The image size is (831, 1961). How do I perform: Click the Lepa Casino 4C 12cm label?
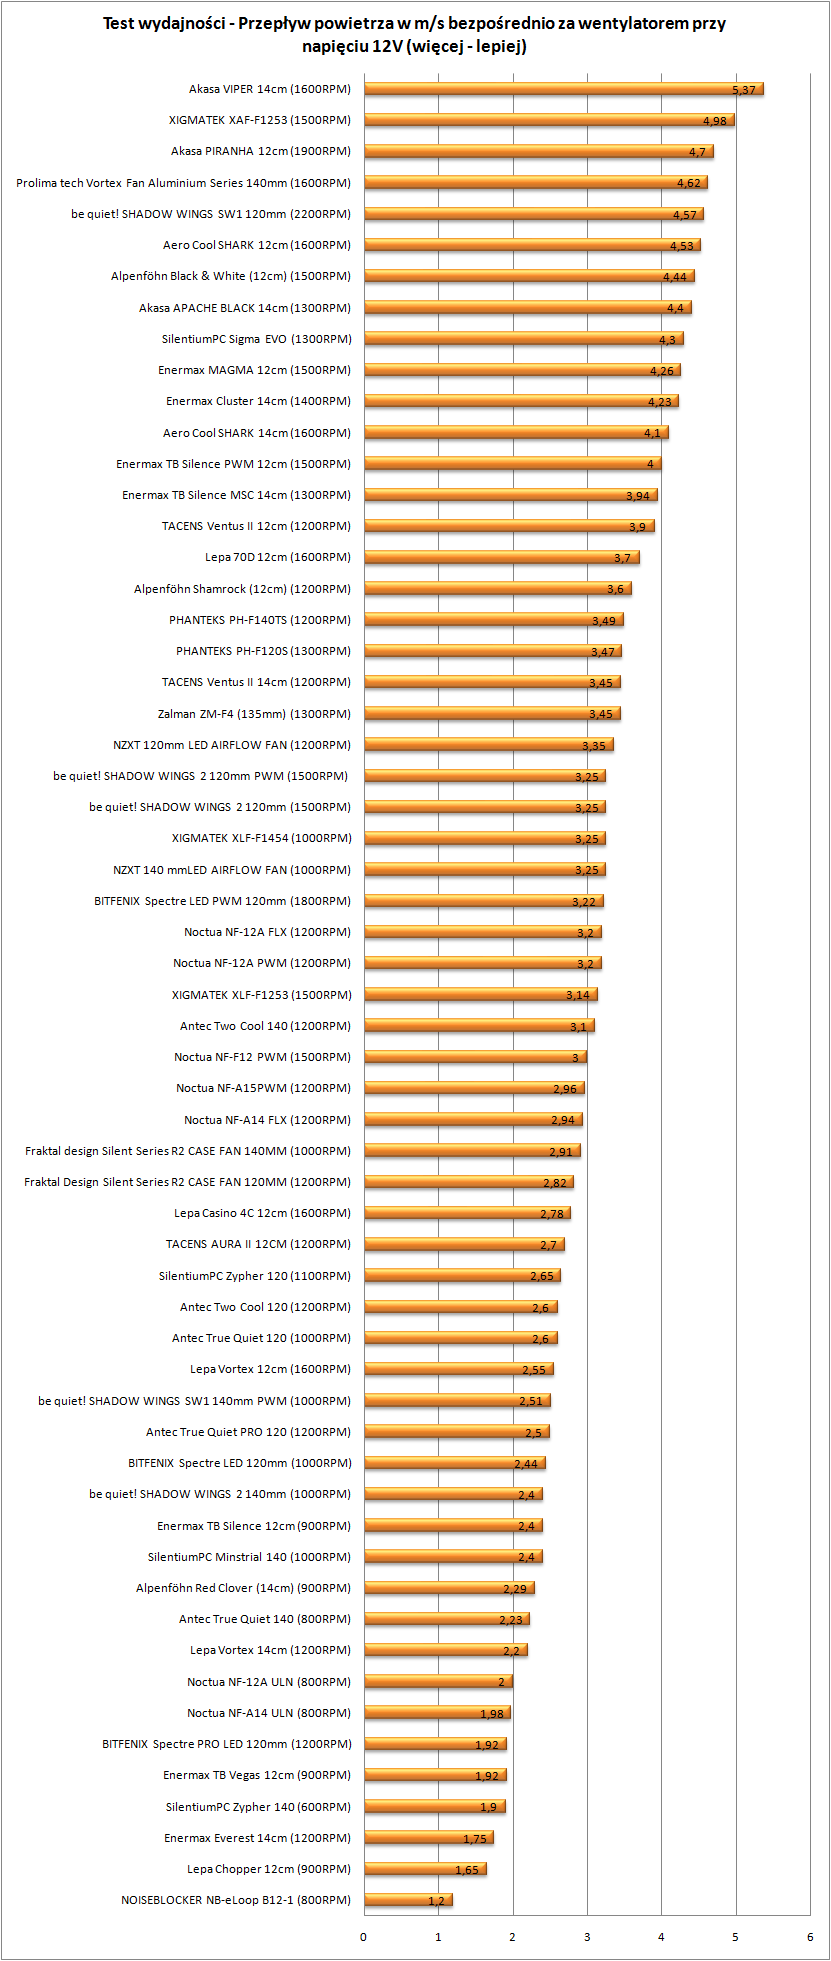coord(262,1213)
